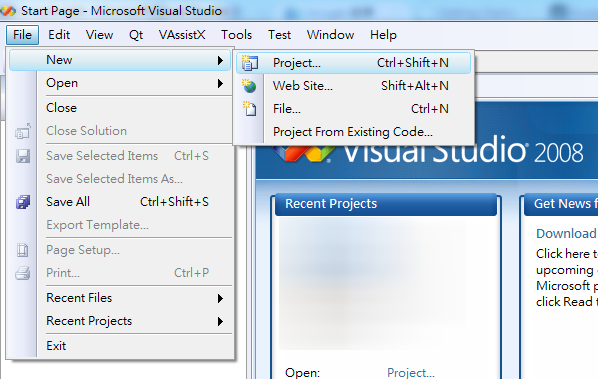Expand the Open submenu arrow

(220, 84)
